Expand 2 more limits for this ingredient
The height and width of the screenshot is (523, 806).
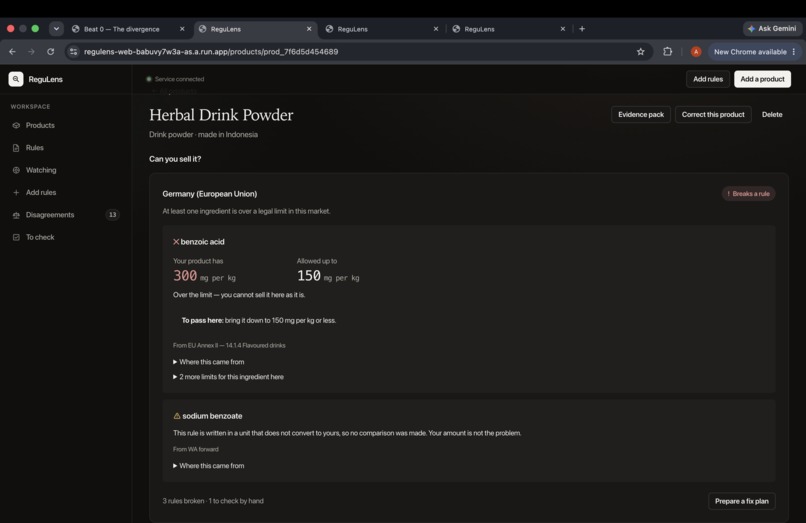click(228, 376)
